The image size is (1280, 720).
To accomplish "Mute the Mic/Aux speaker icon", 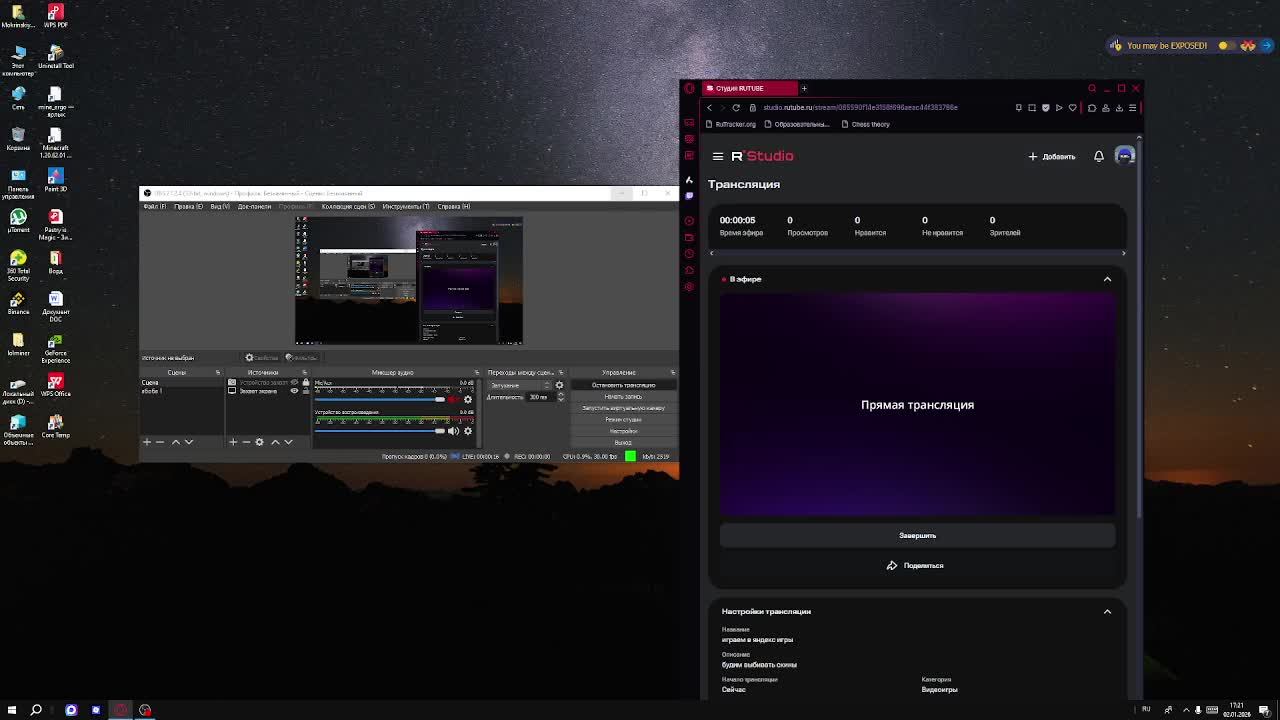I will pos(454,400).
